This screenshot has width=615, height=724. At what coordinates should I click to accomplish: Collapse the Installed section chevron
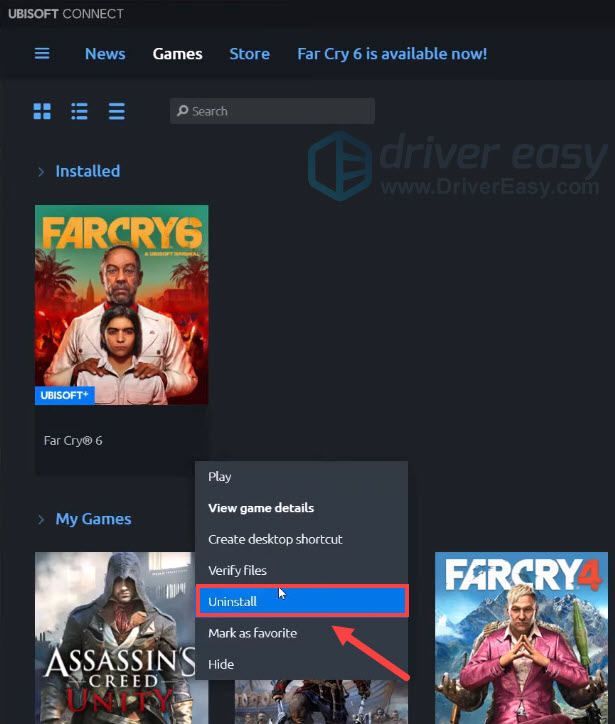tap(41, 172)
